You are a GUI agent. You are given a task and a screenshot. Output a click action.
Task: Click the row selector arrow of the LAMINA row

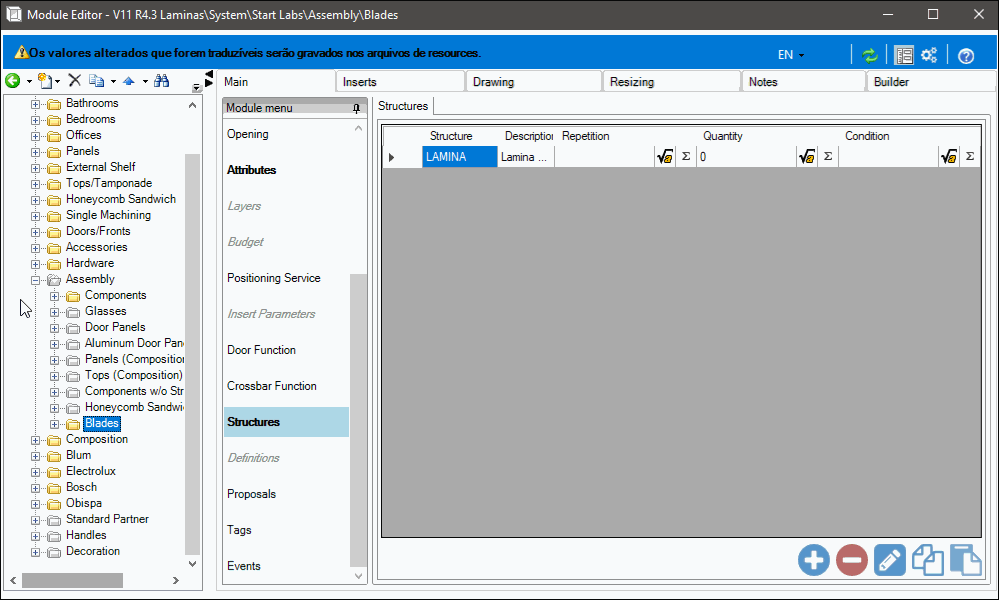point(391,157)
